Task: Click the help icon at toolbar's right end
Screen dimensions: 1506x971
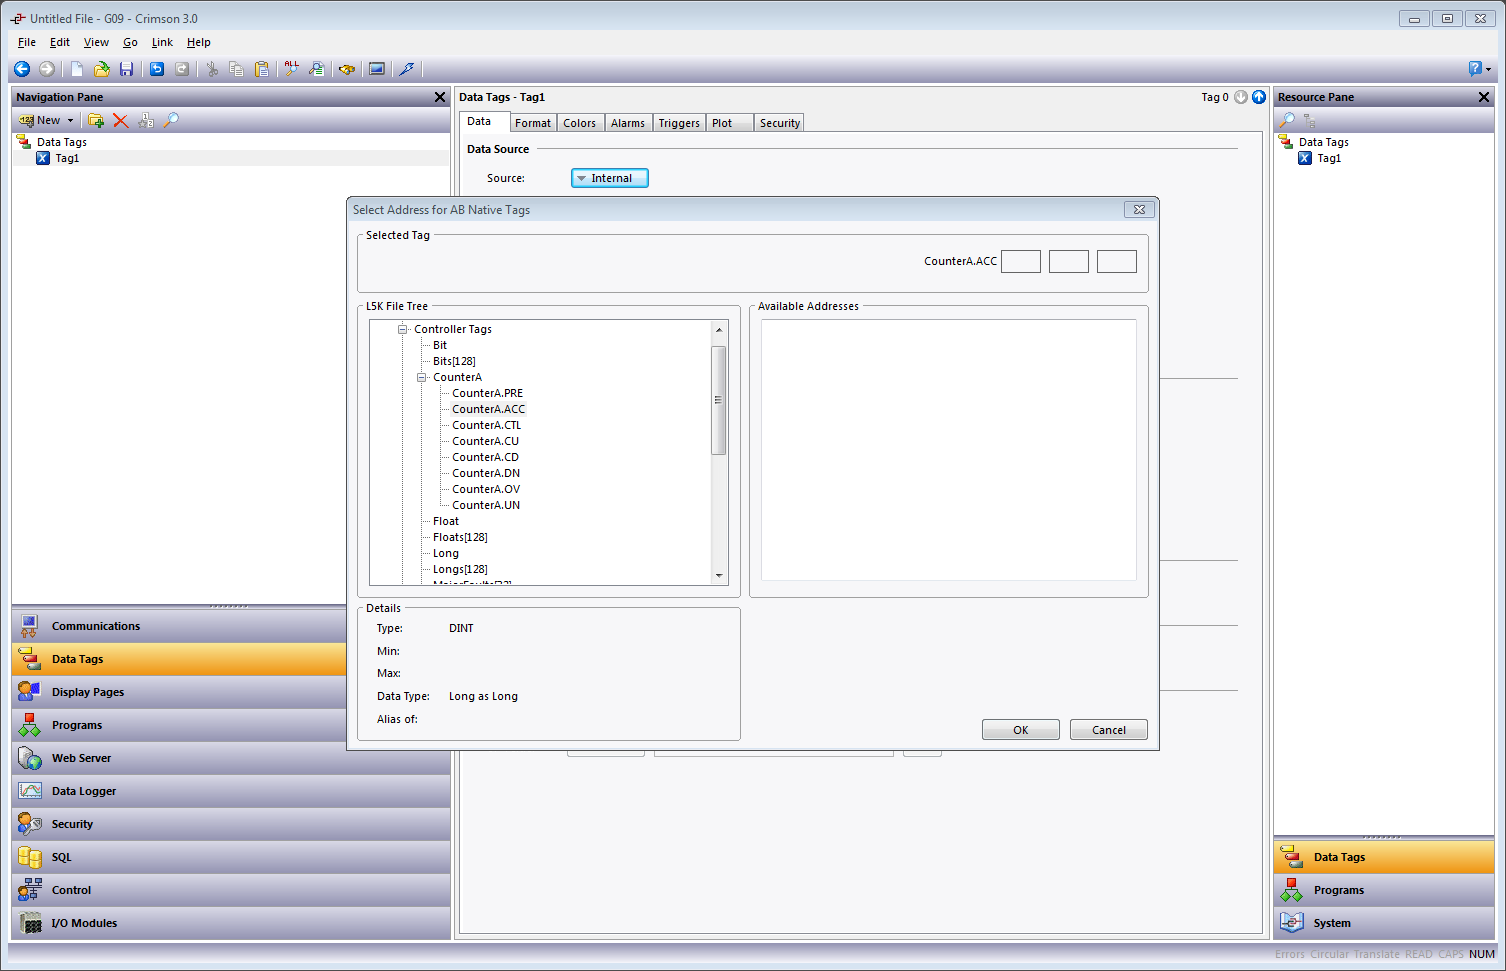Action: point(1475,69)
